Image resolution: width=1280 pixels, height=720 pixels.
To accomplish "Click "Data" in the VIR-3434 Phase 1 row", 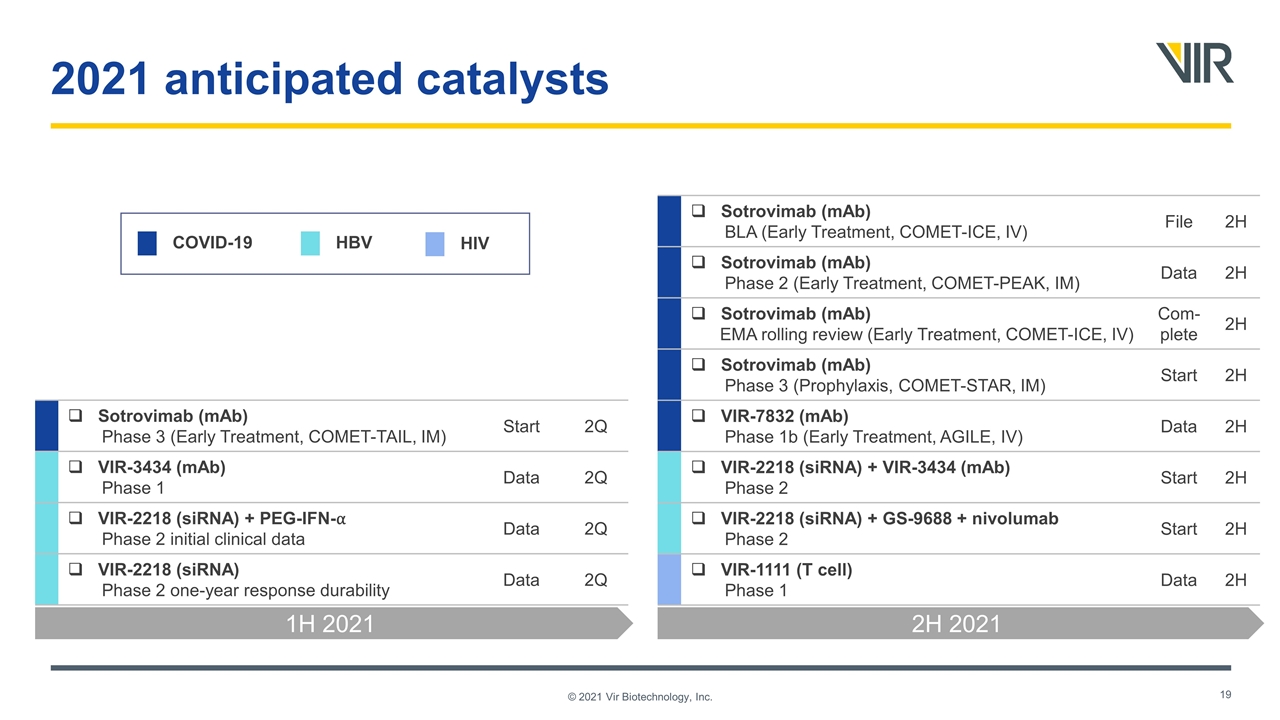I will click(521, 477).
